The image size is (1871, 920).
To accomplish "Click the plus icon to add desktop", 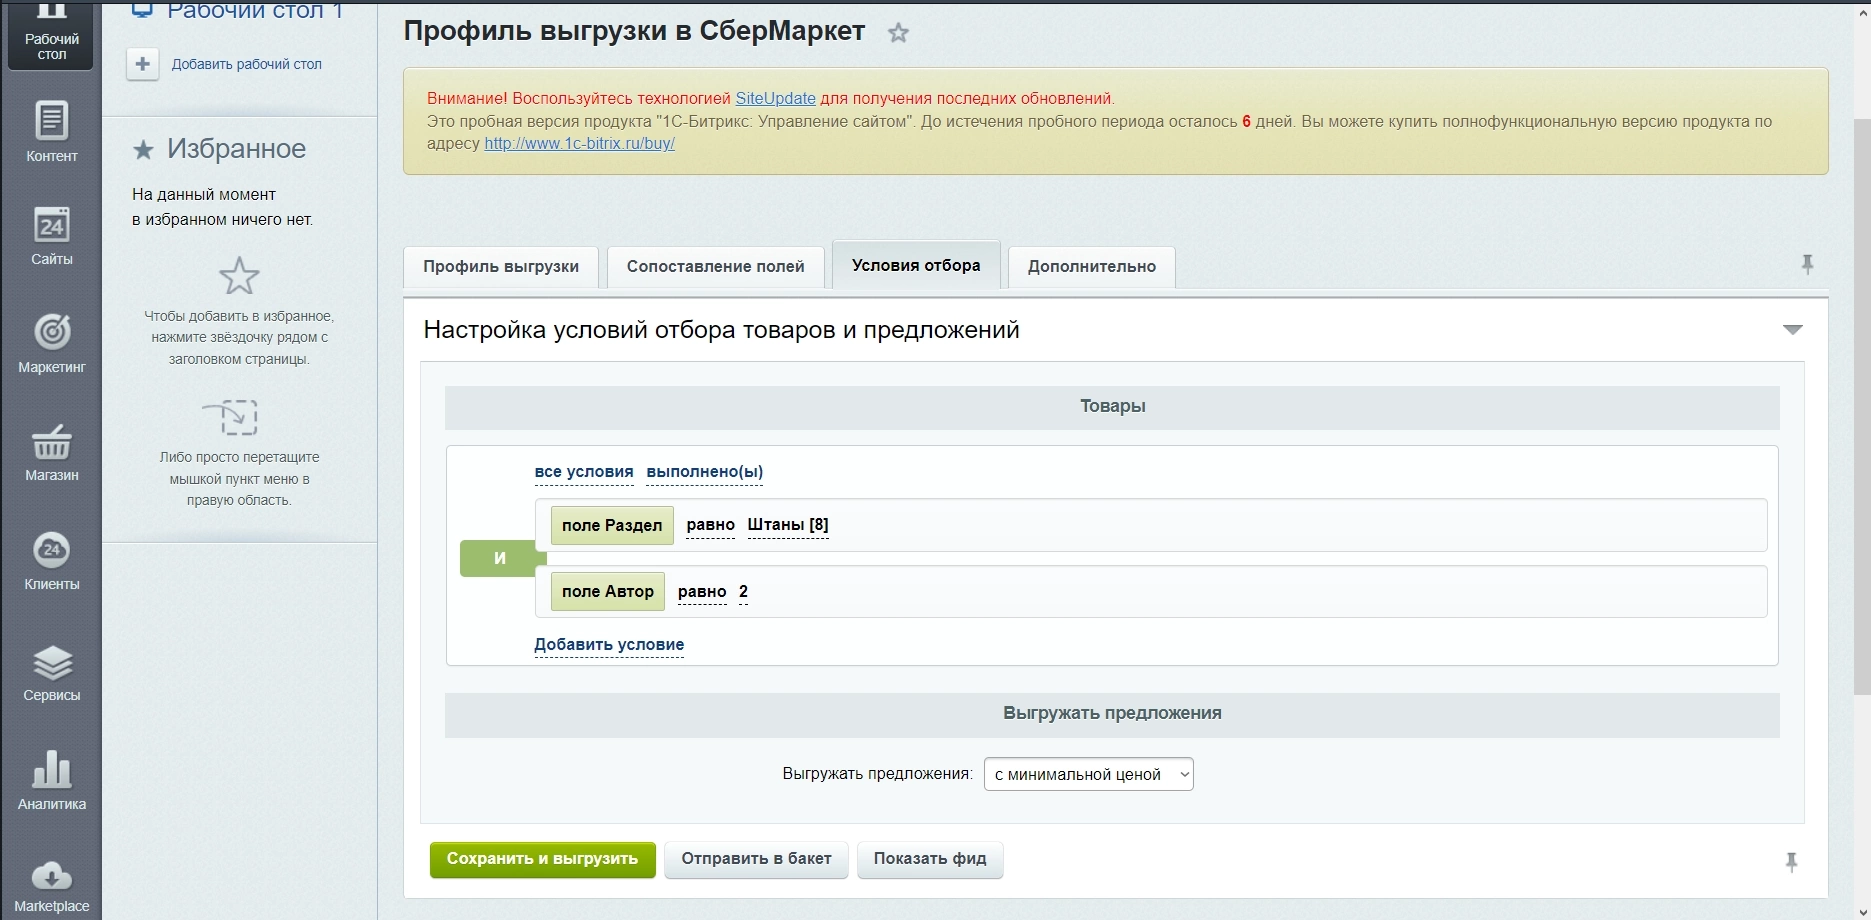I will (x=143, y=64).
